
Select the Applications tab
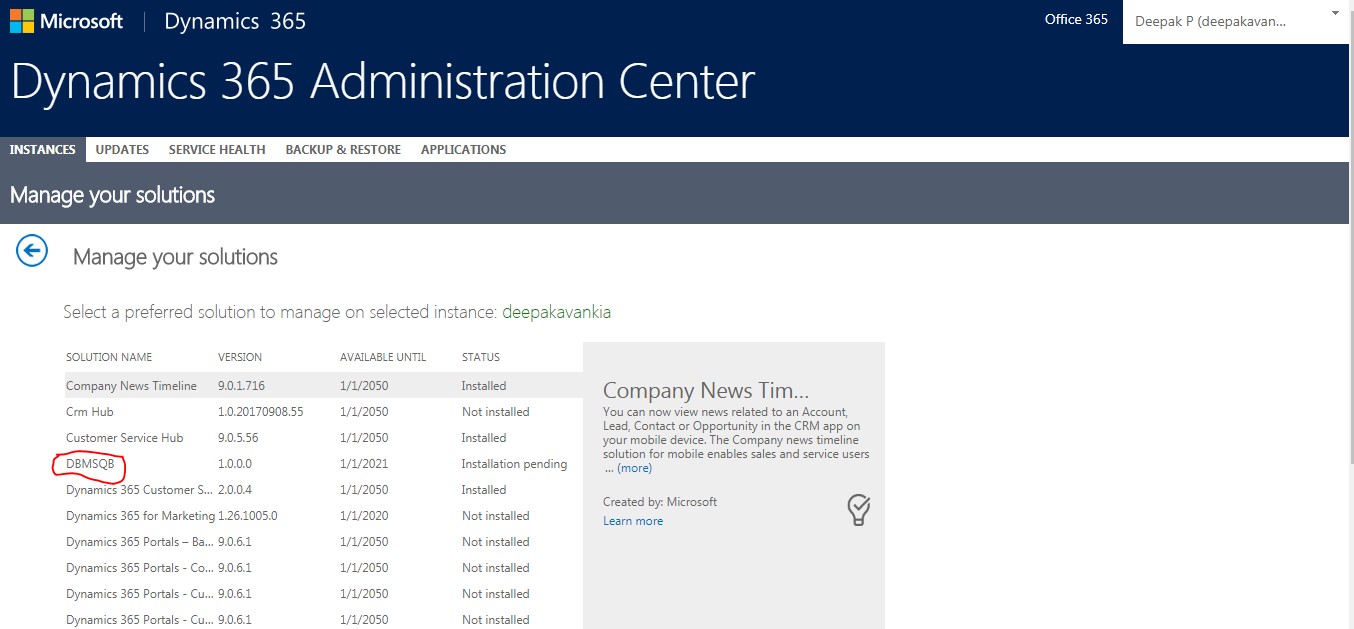[463, 150]
